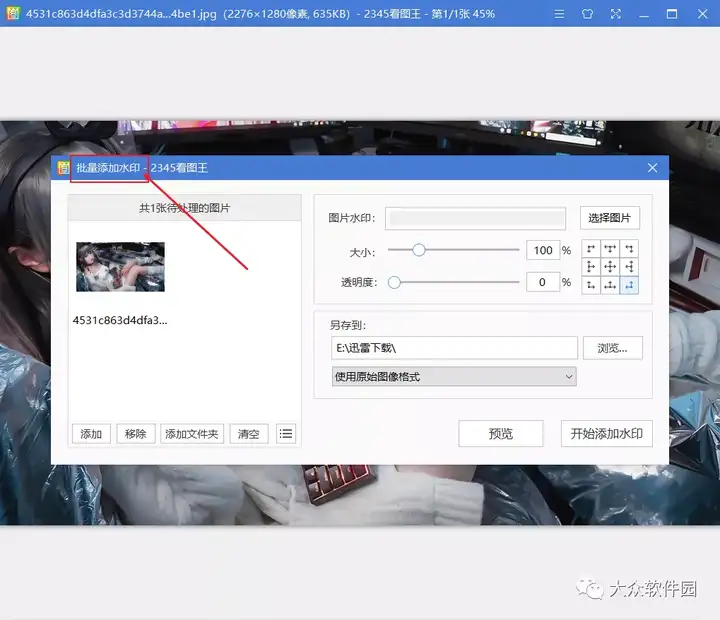720x620 pixels.
Task: Open the 使用原始图像格式 dropdown
Action: tap(454, 377)
